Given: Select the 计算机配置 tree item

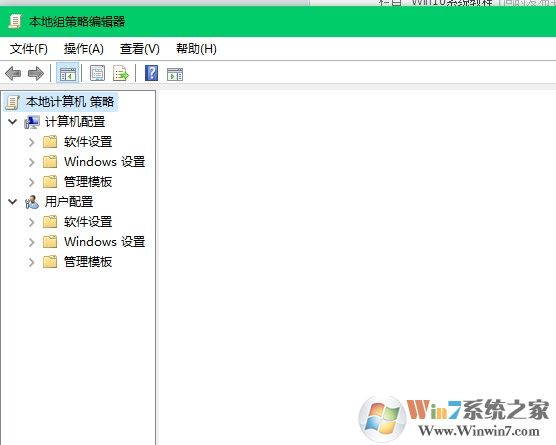Looking at the screenshot, I should (75, 122).
